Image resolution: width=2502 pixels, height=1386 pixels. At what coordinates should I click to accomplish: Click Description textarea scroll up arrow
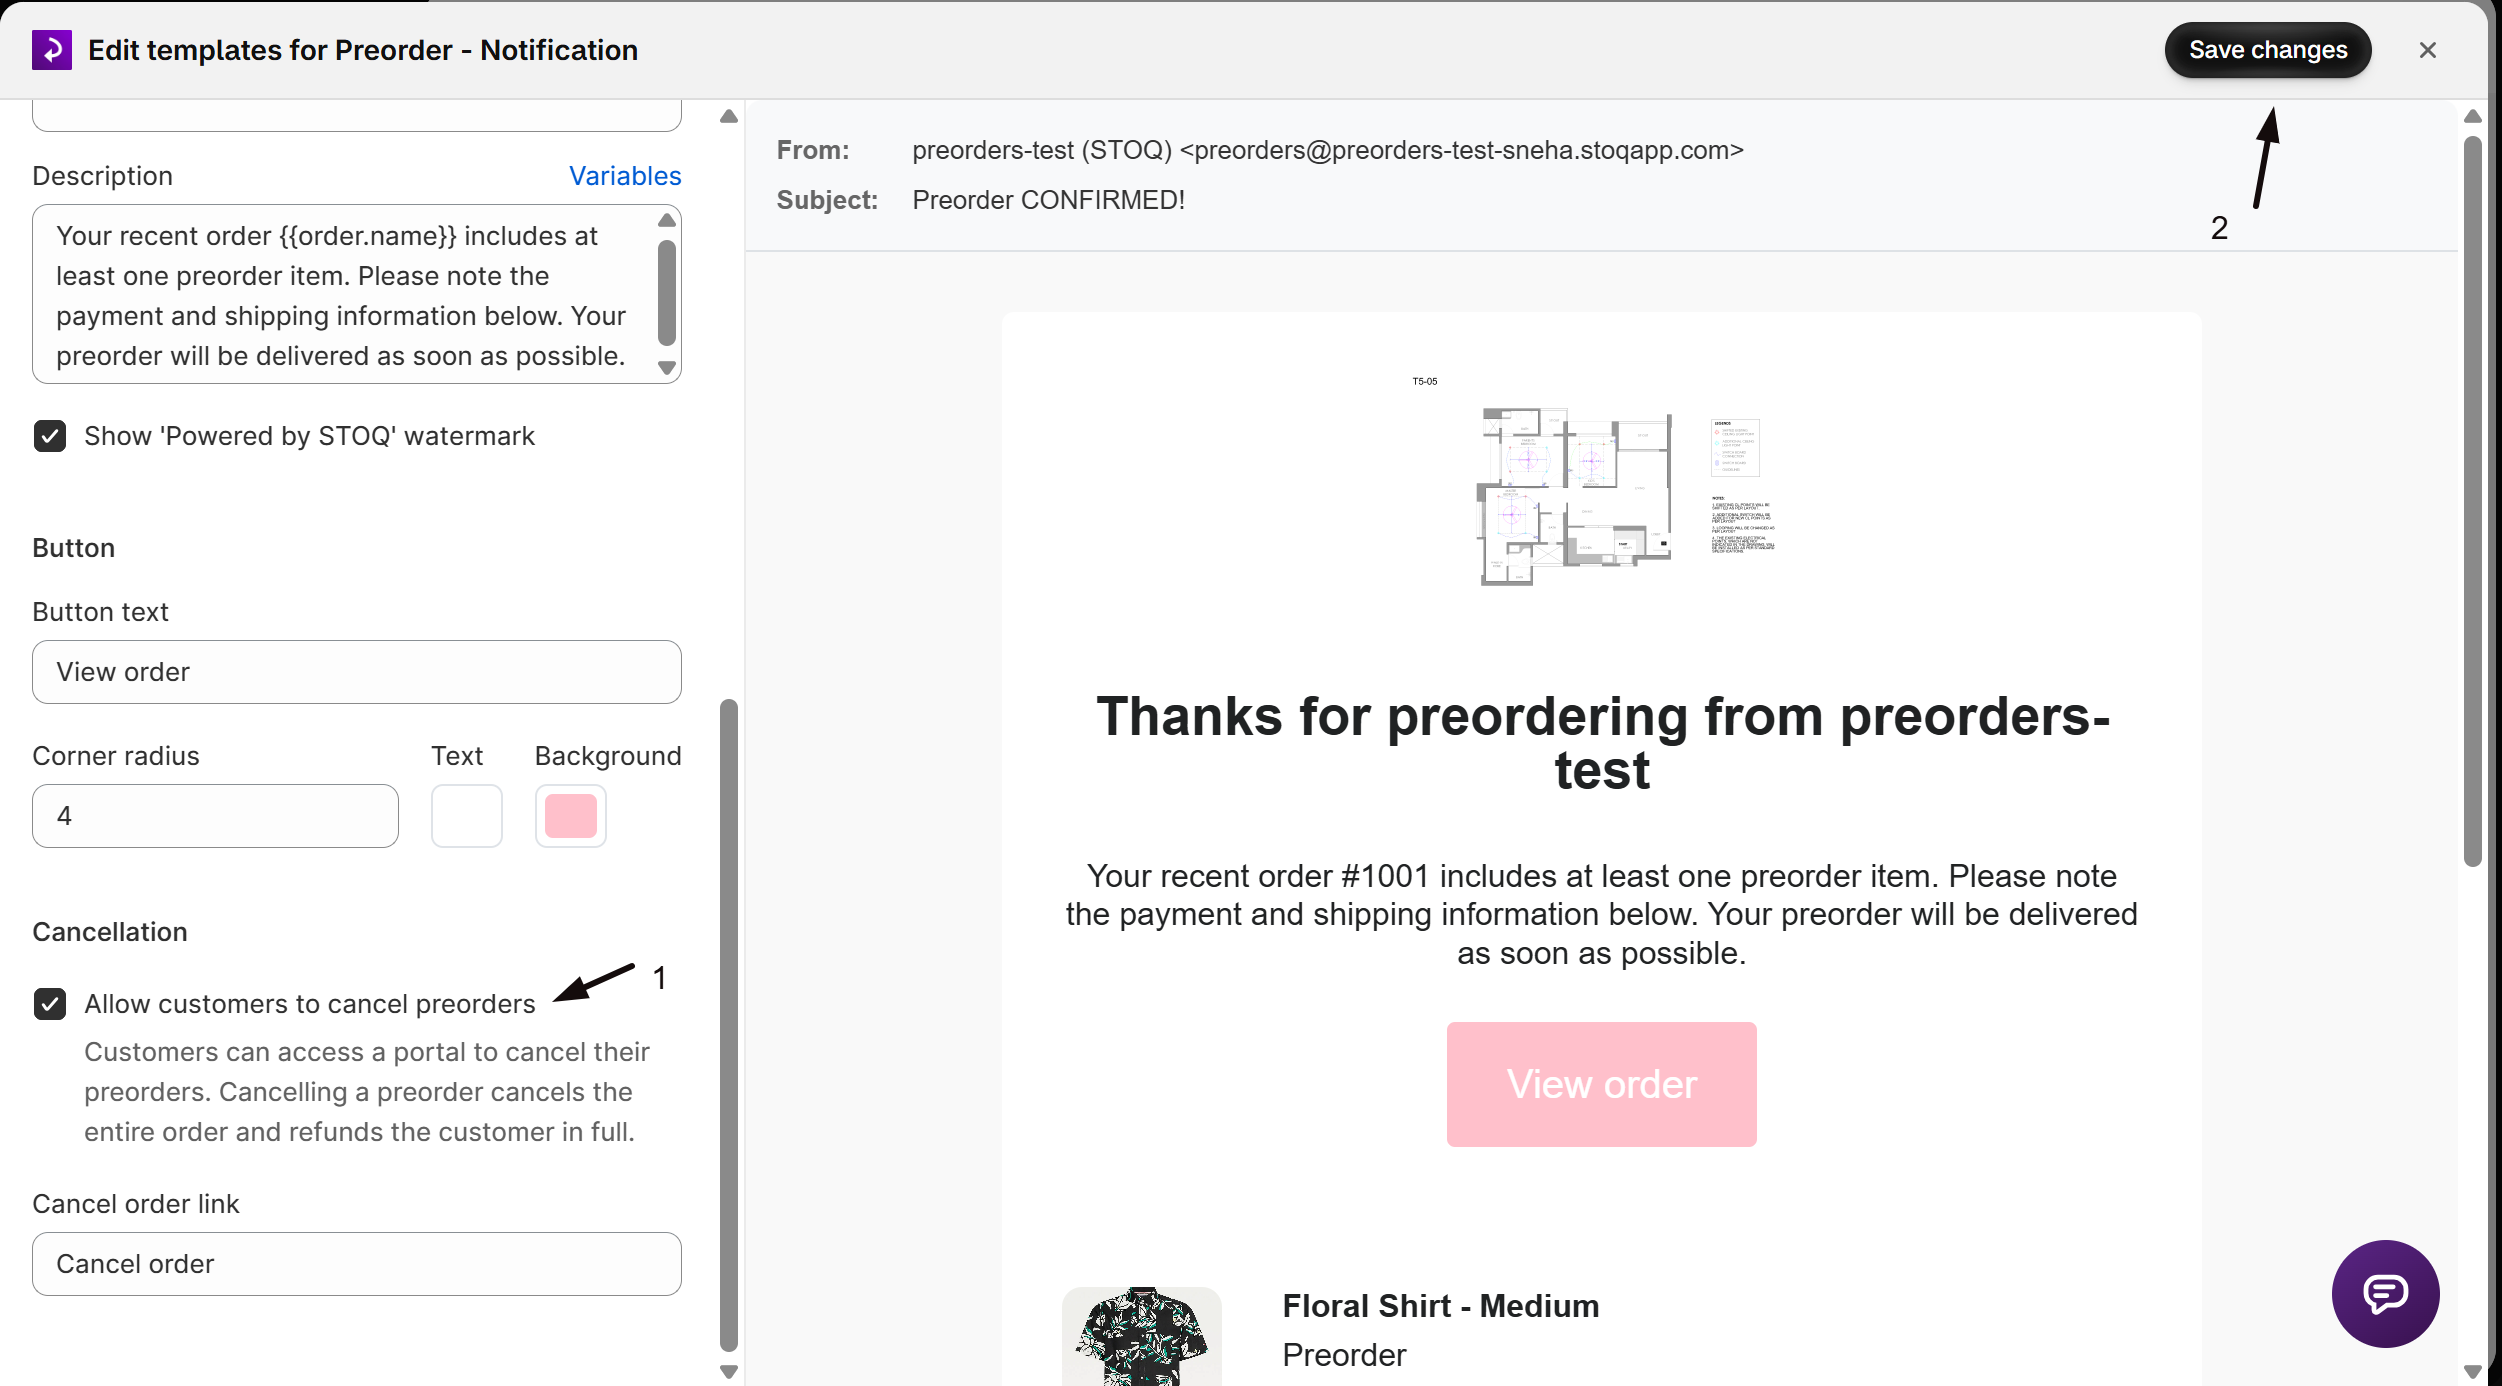[x=667, y=220]
